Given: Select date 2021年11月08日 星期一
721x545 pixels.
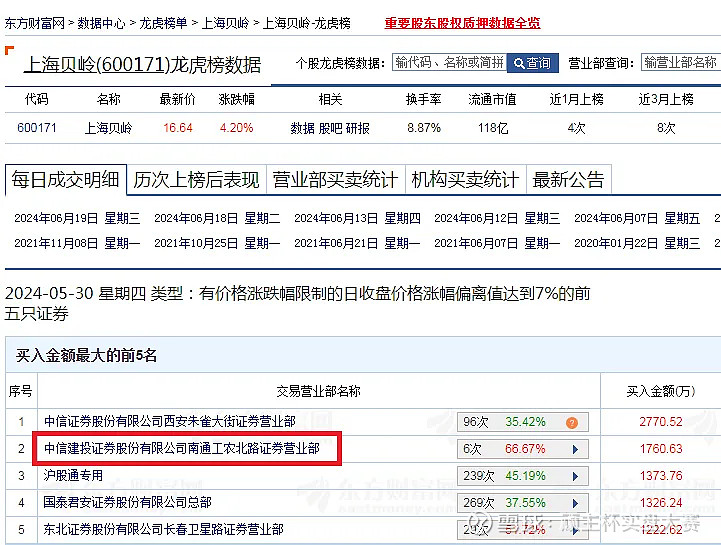Looking at the screenshot, I should coord(77,243).
